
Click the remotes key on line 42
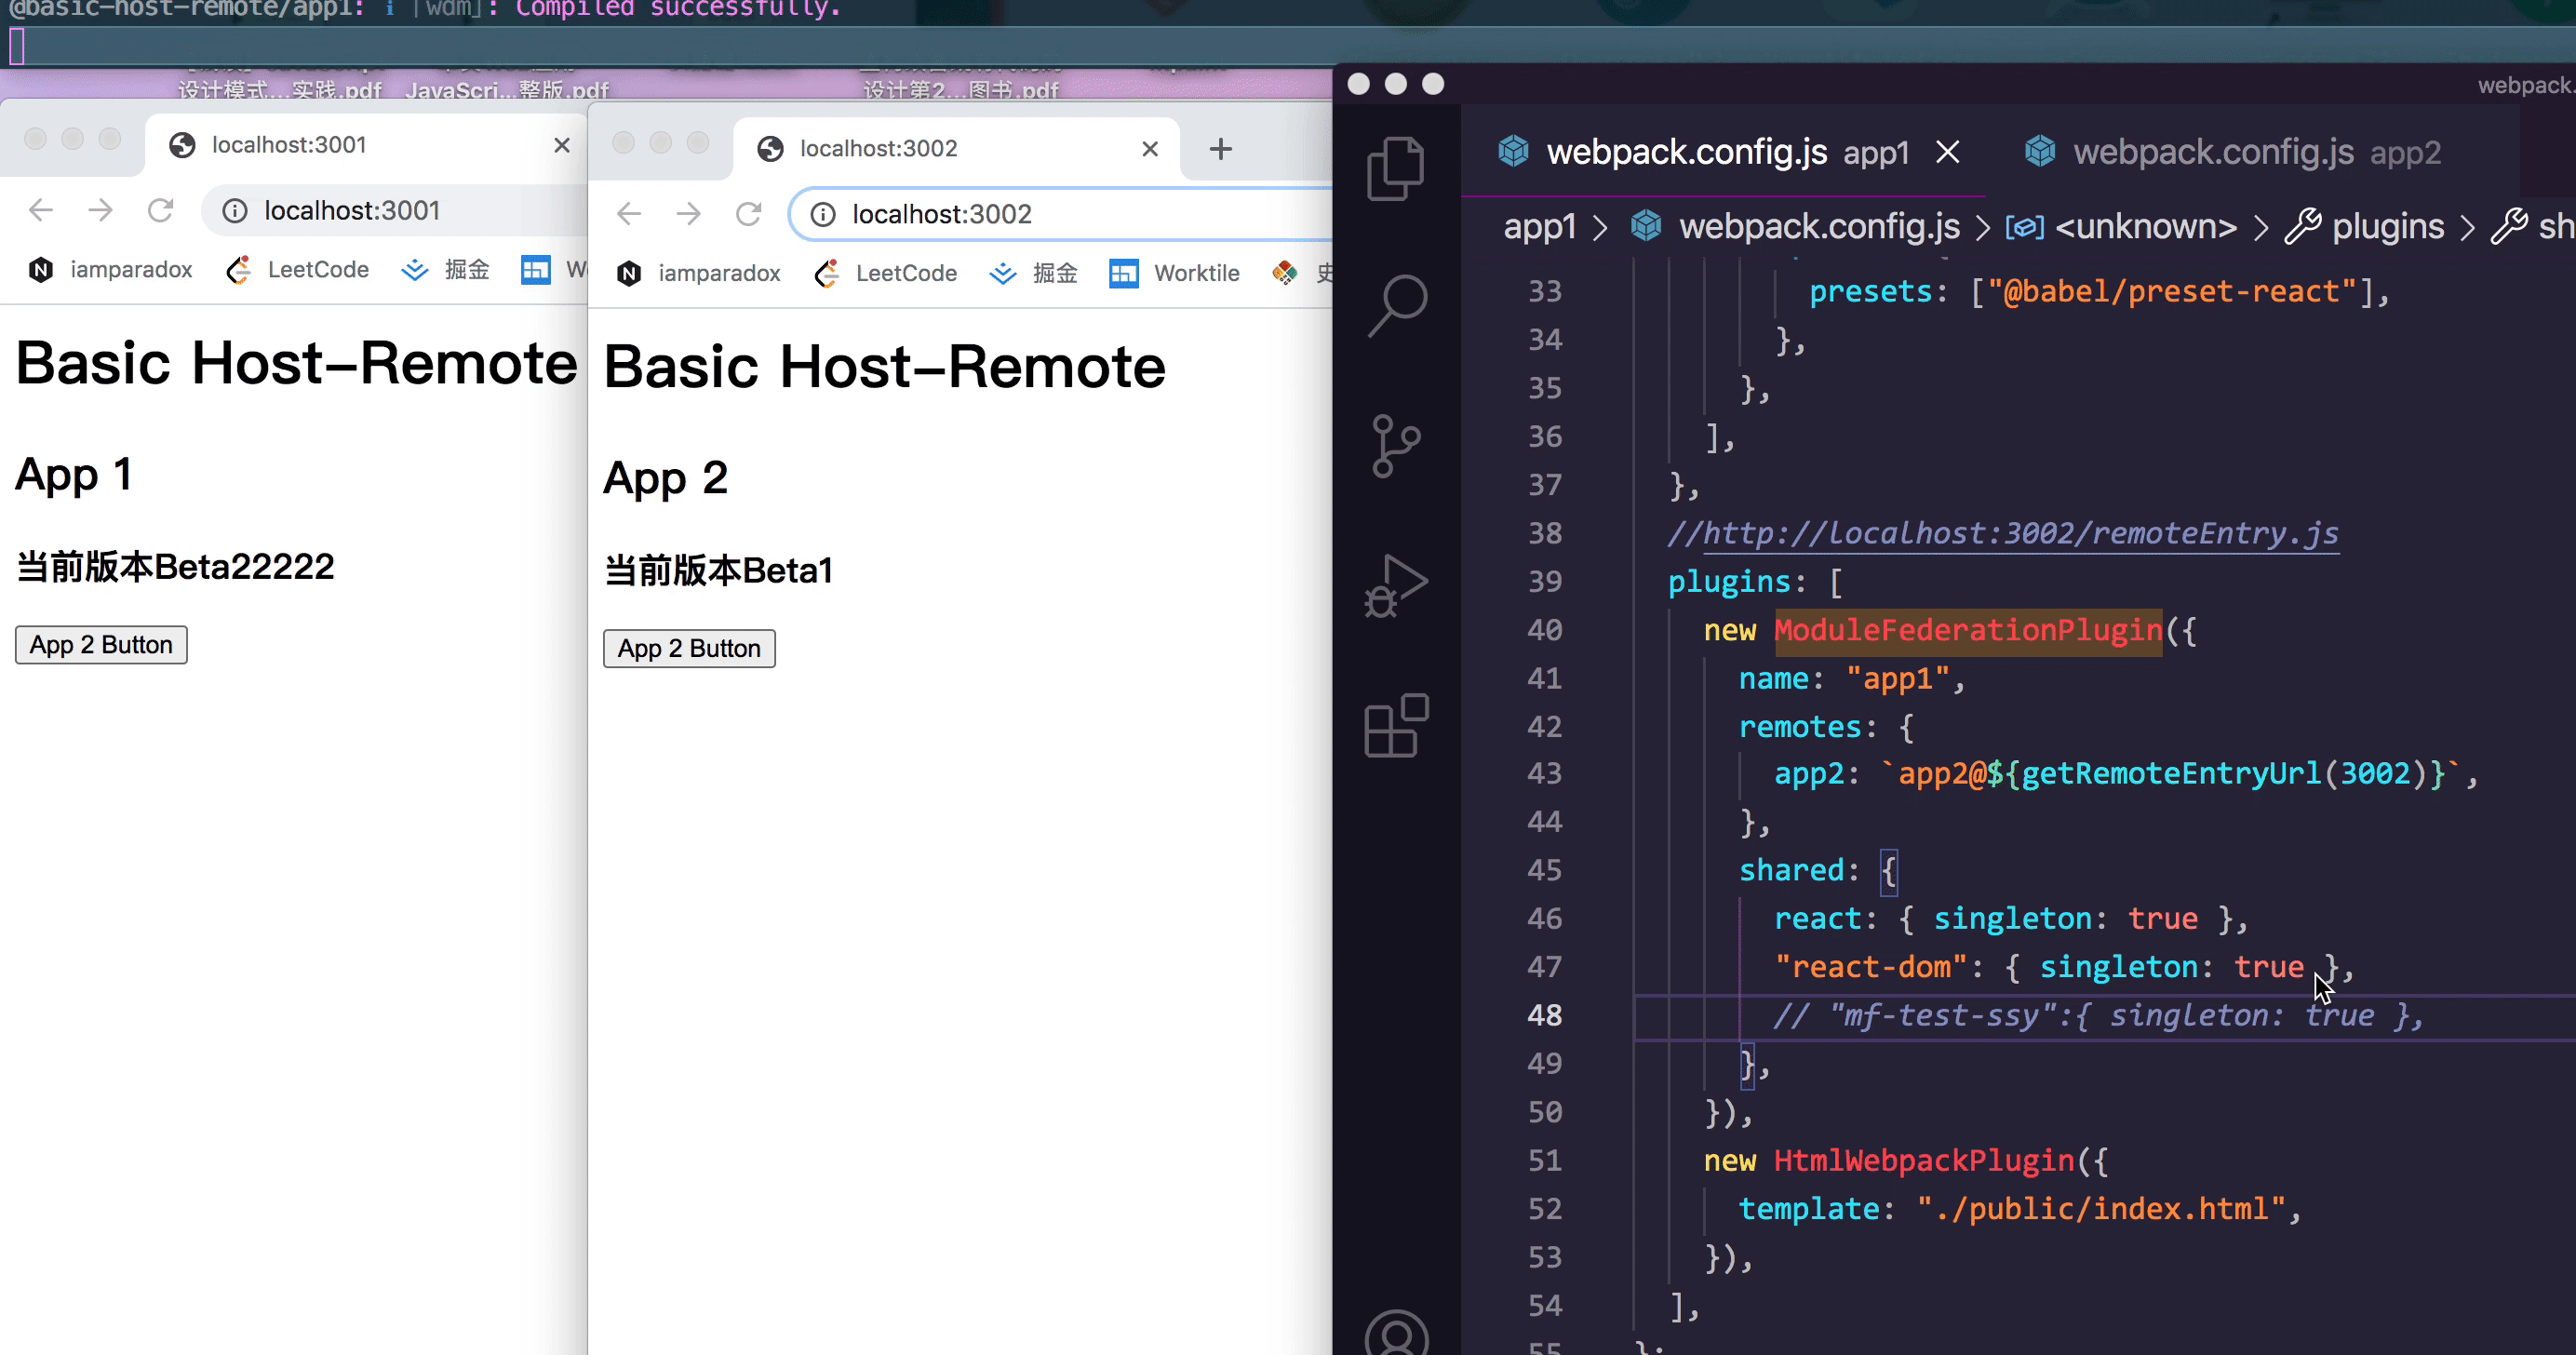point(1800,726)
